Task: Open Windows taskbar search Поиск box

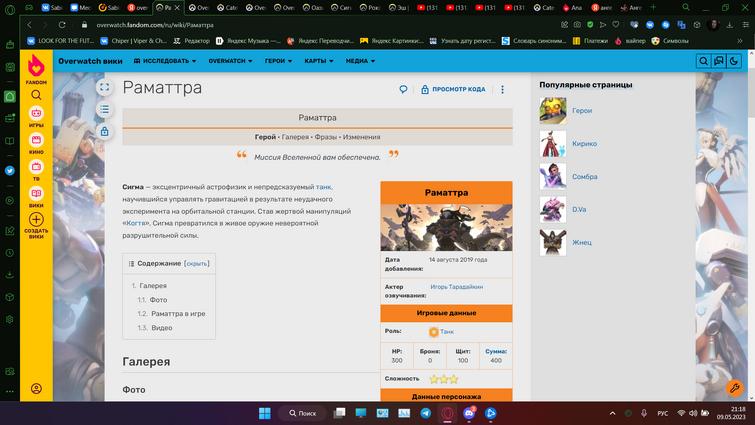Action: tap(302, 413)
